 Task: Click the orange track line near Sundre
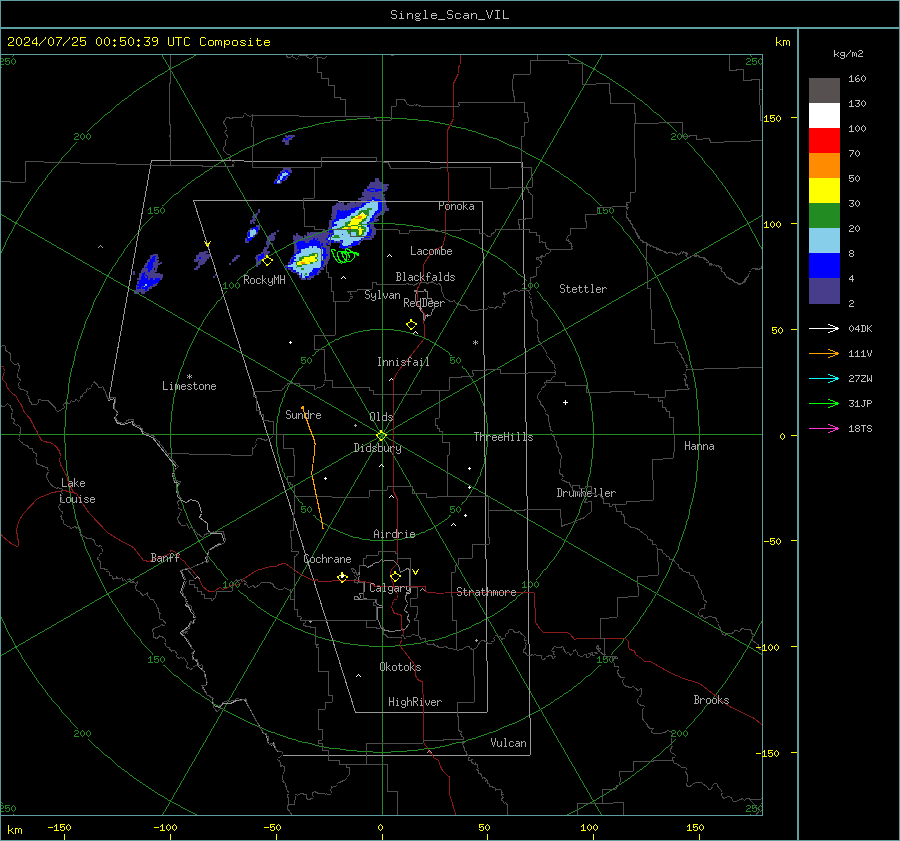click(x=313, y=467)
